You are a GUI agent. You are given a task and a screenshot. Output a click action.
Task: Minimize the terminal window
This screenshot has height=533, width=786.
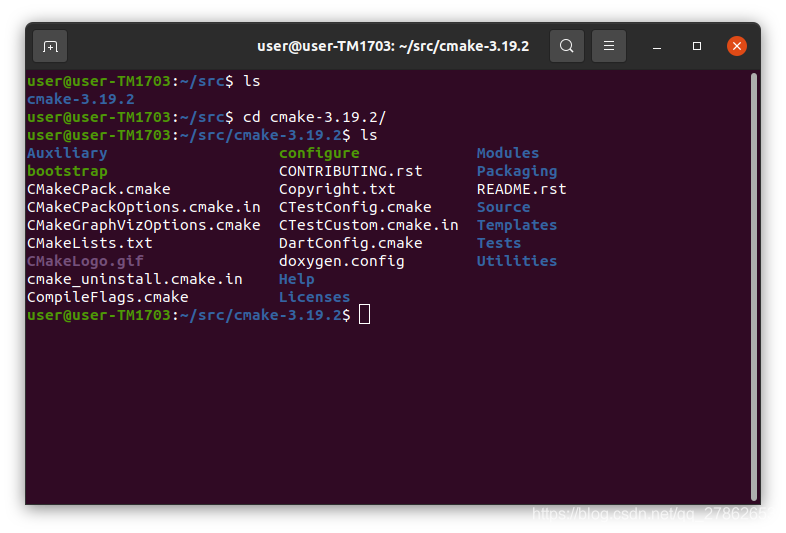[x=657, y=47]
